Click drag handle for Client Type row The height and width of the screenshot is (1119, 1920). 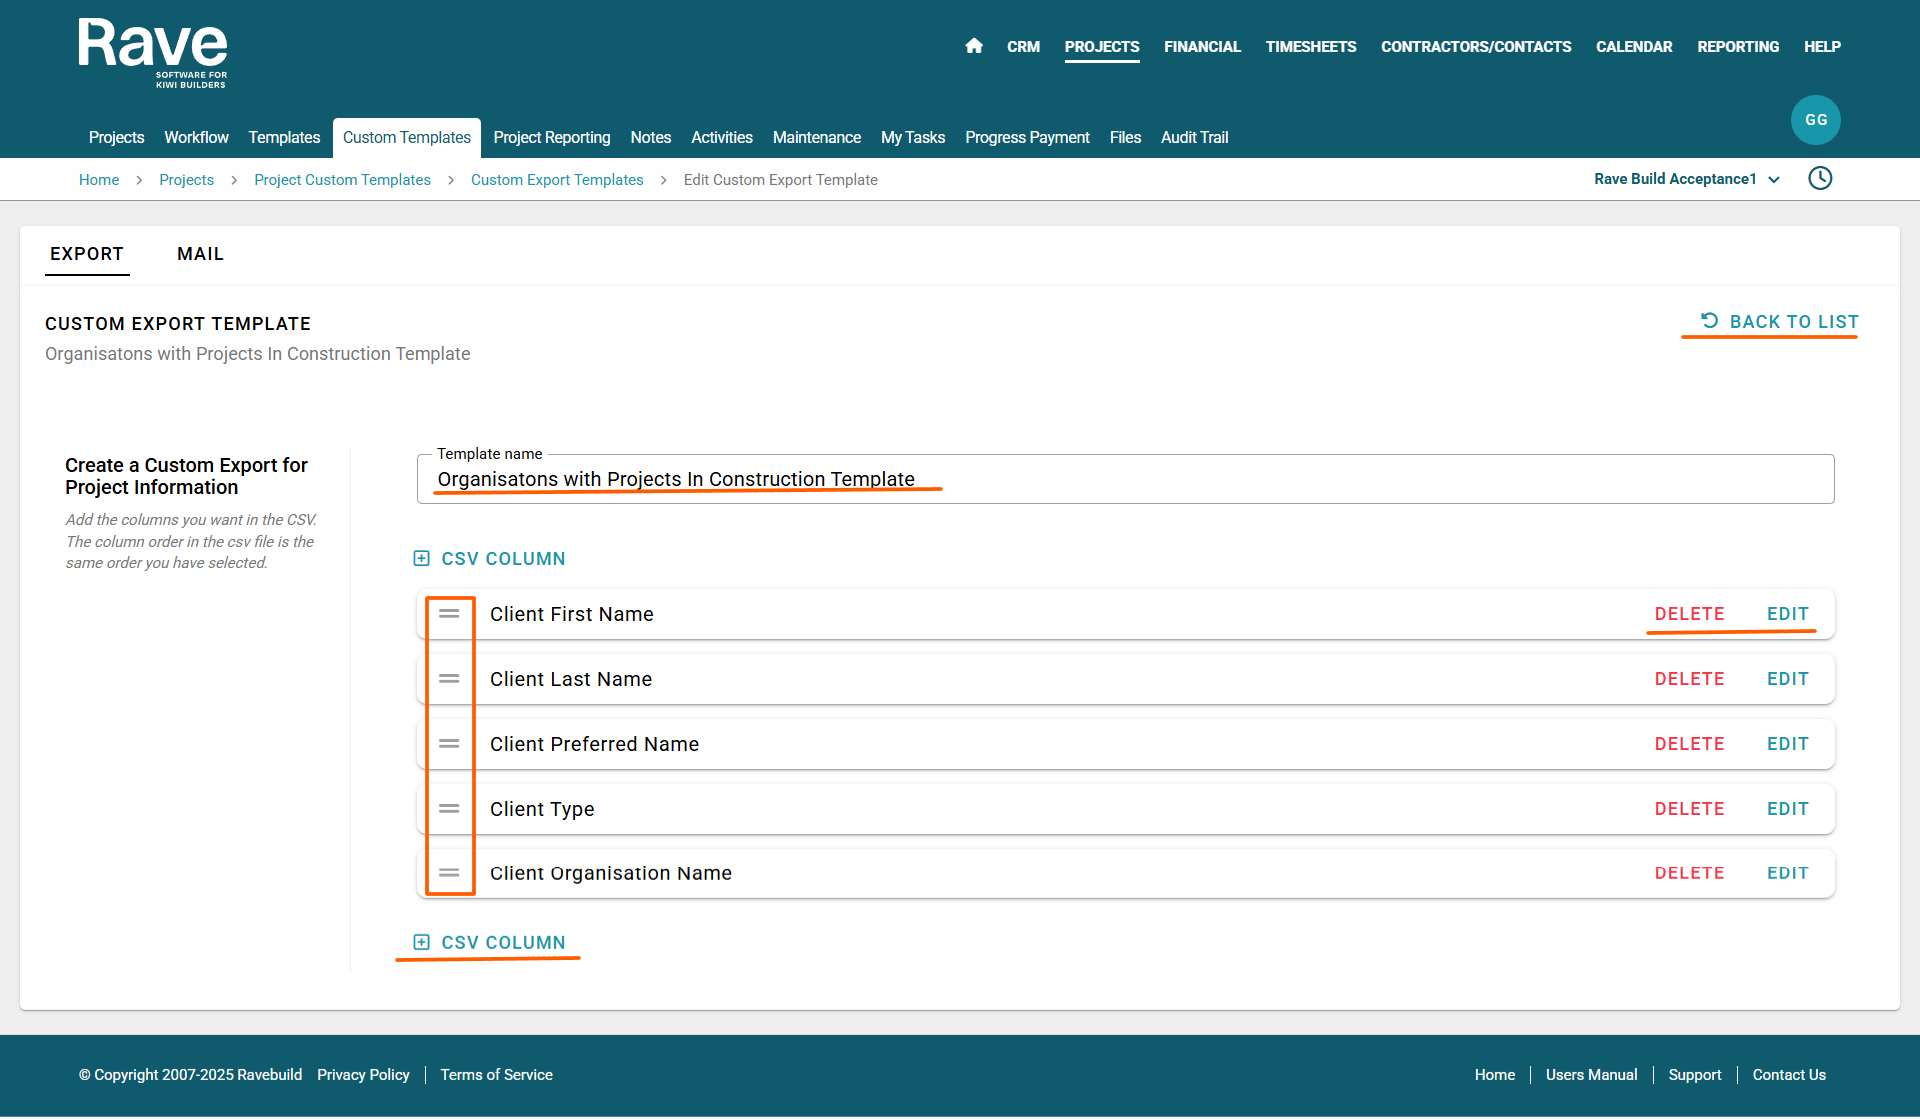coord(449,809)
